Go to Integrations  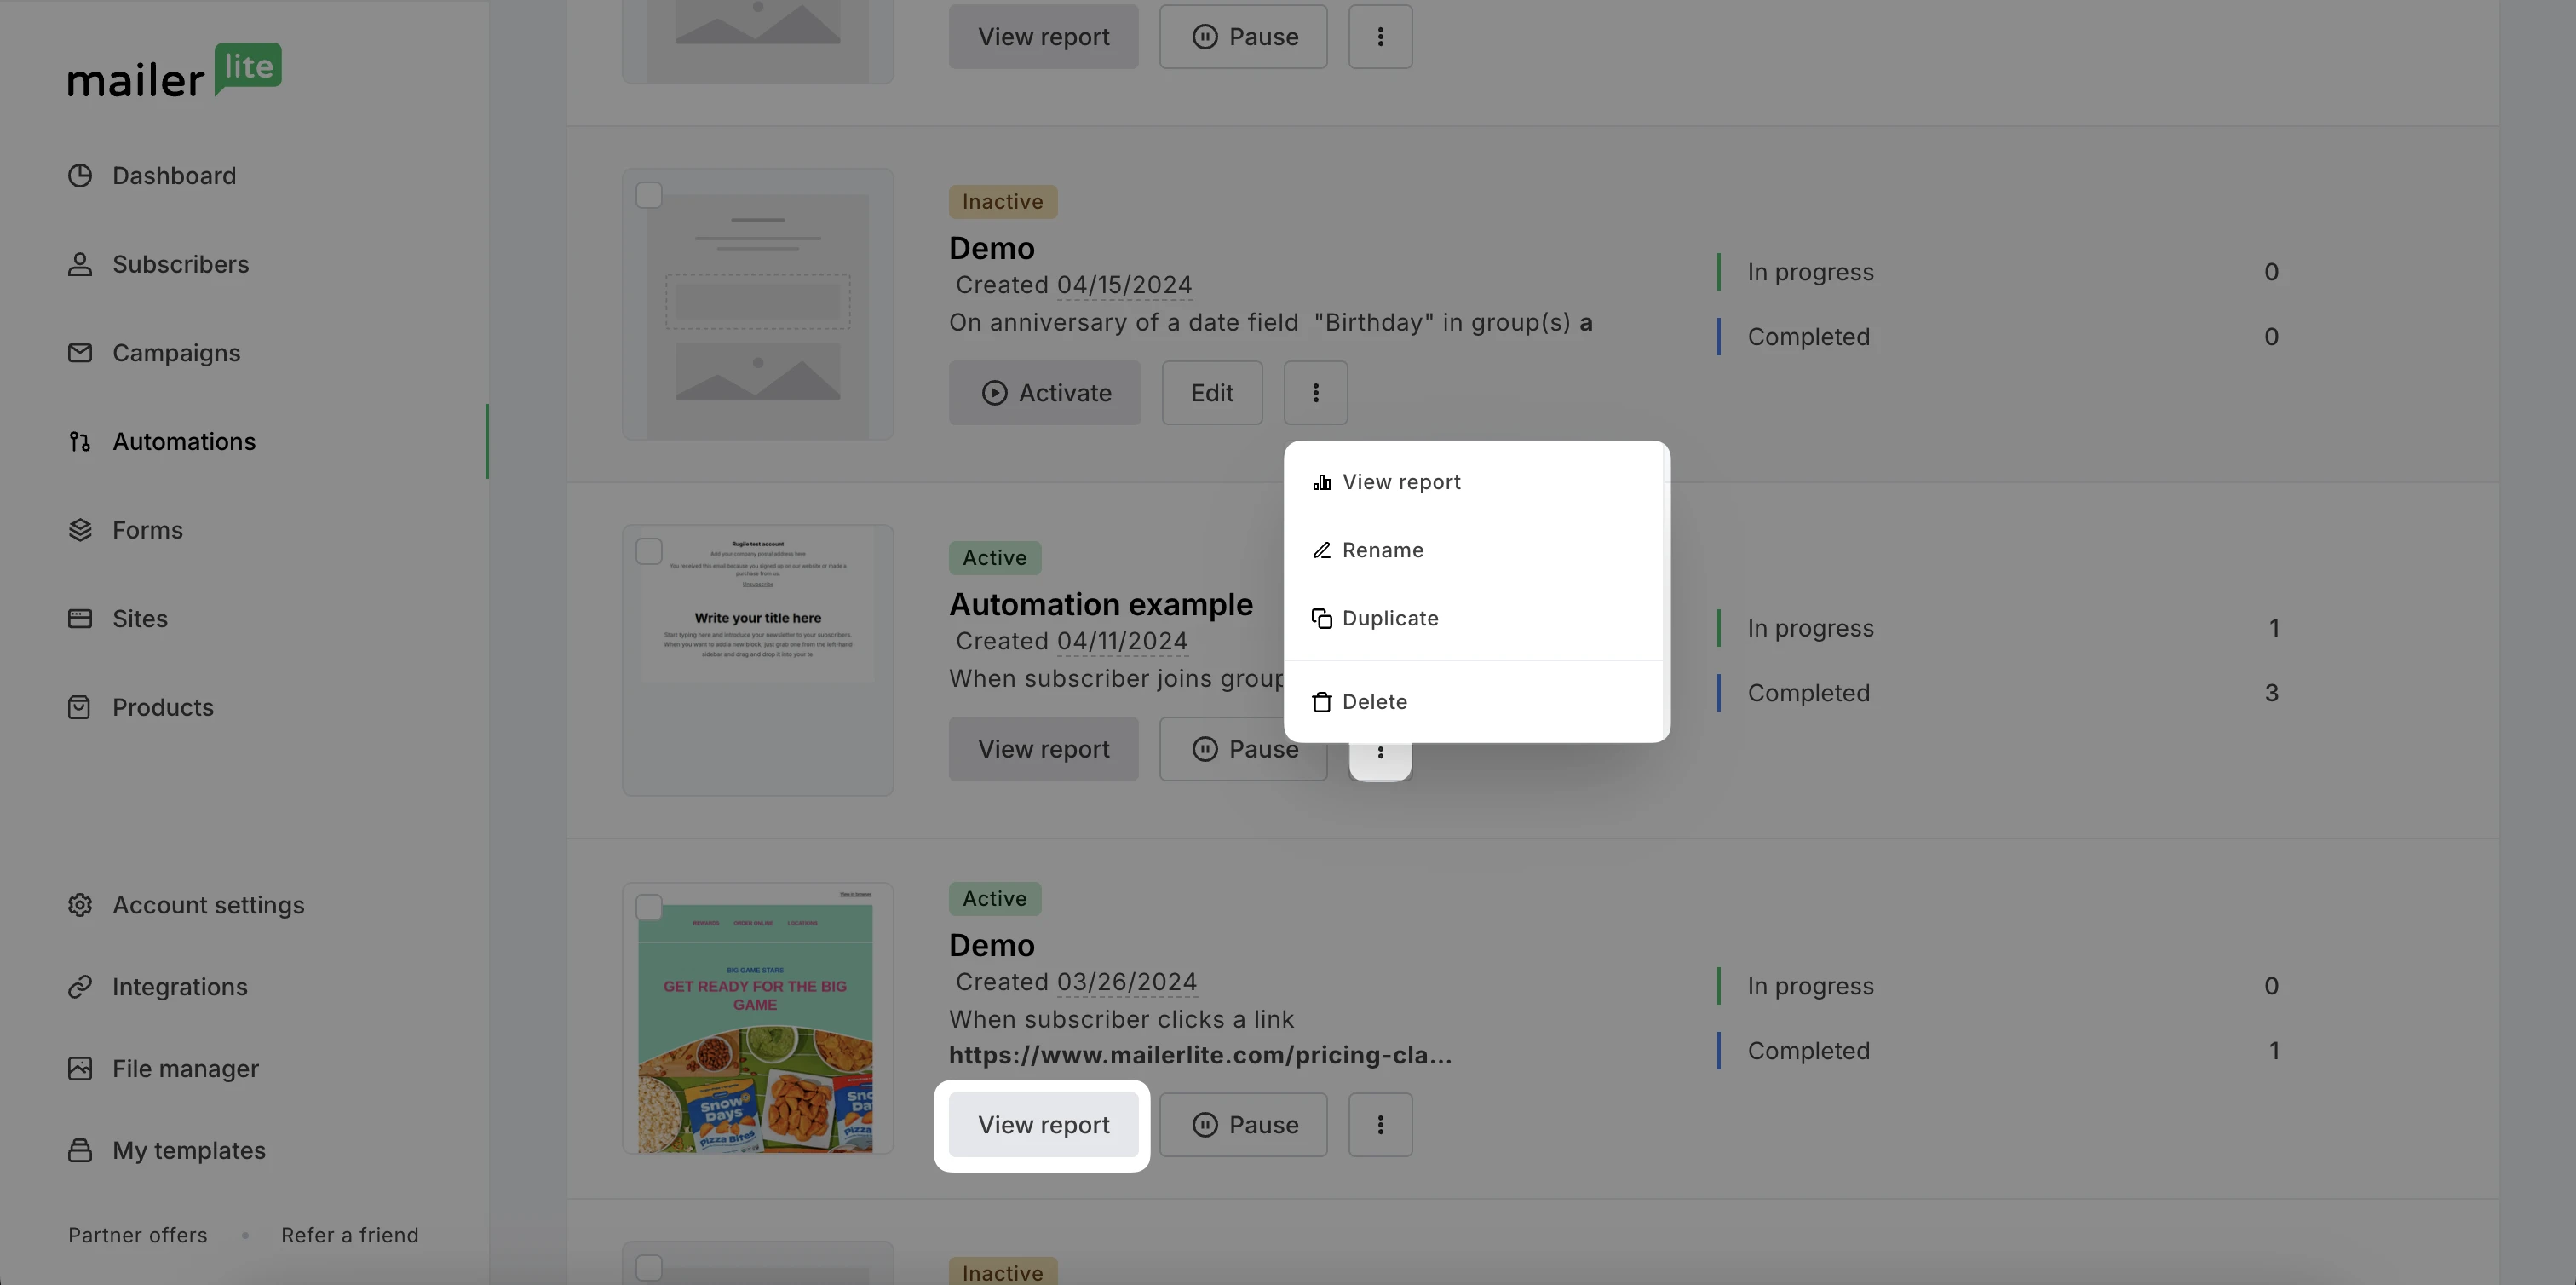click(x=158, y=987)
